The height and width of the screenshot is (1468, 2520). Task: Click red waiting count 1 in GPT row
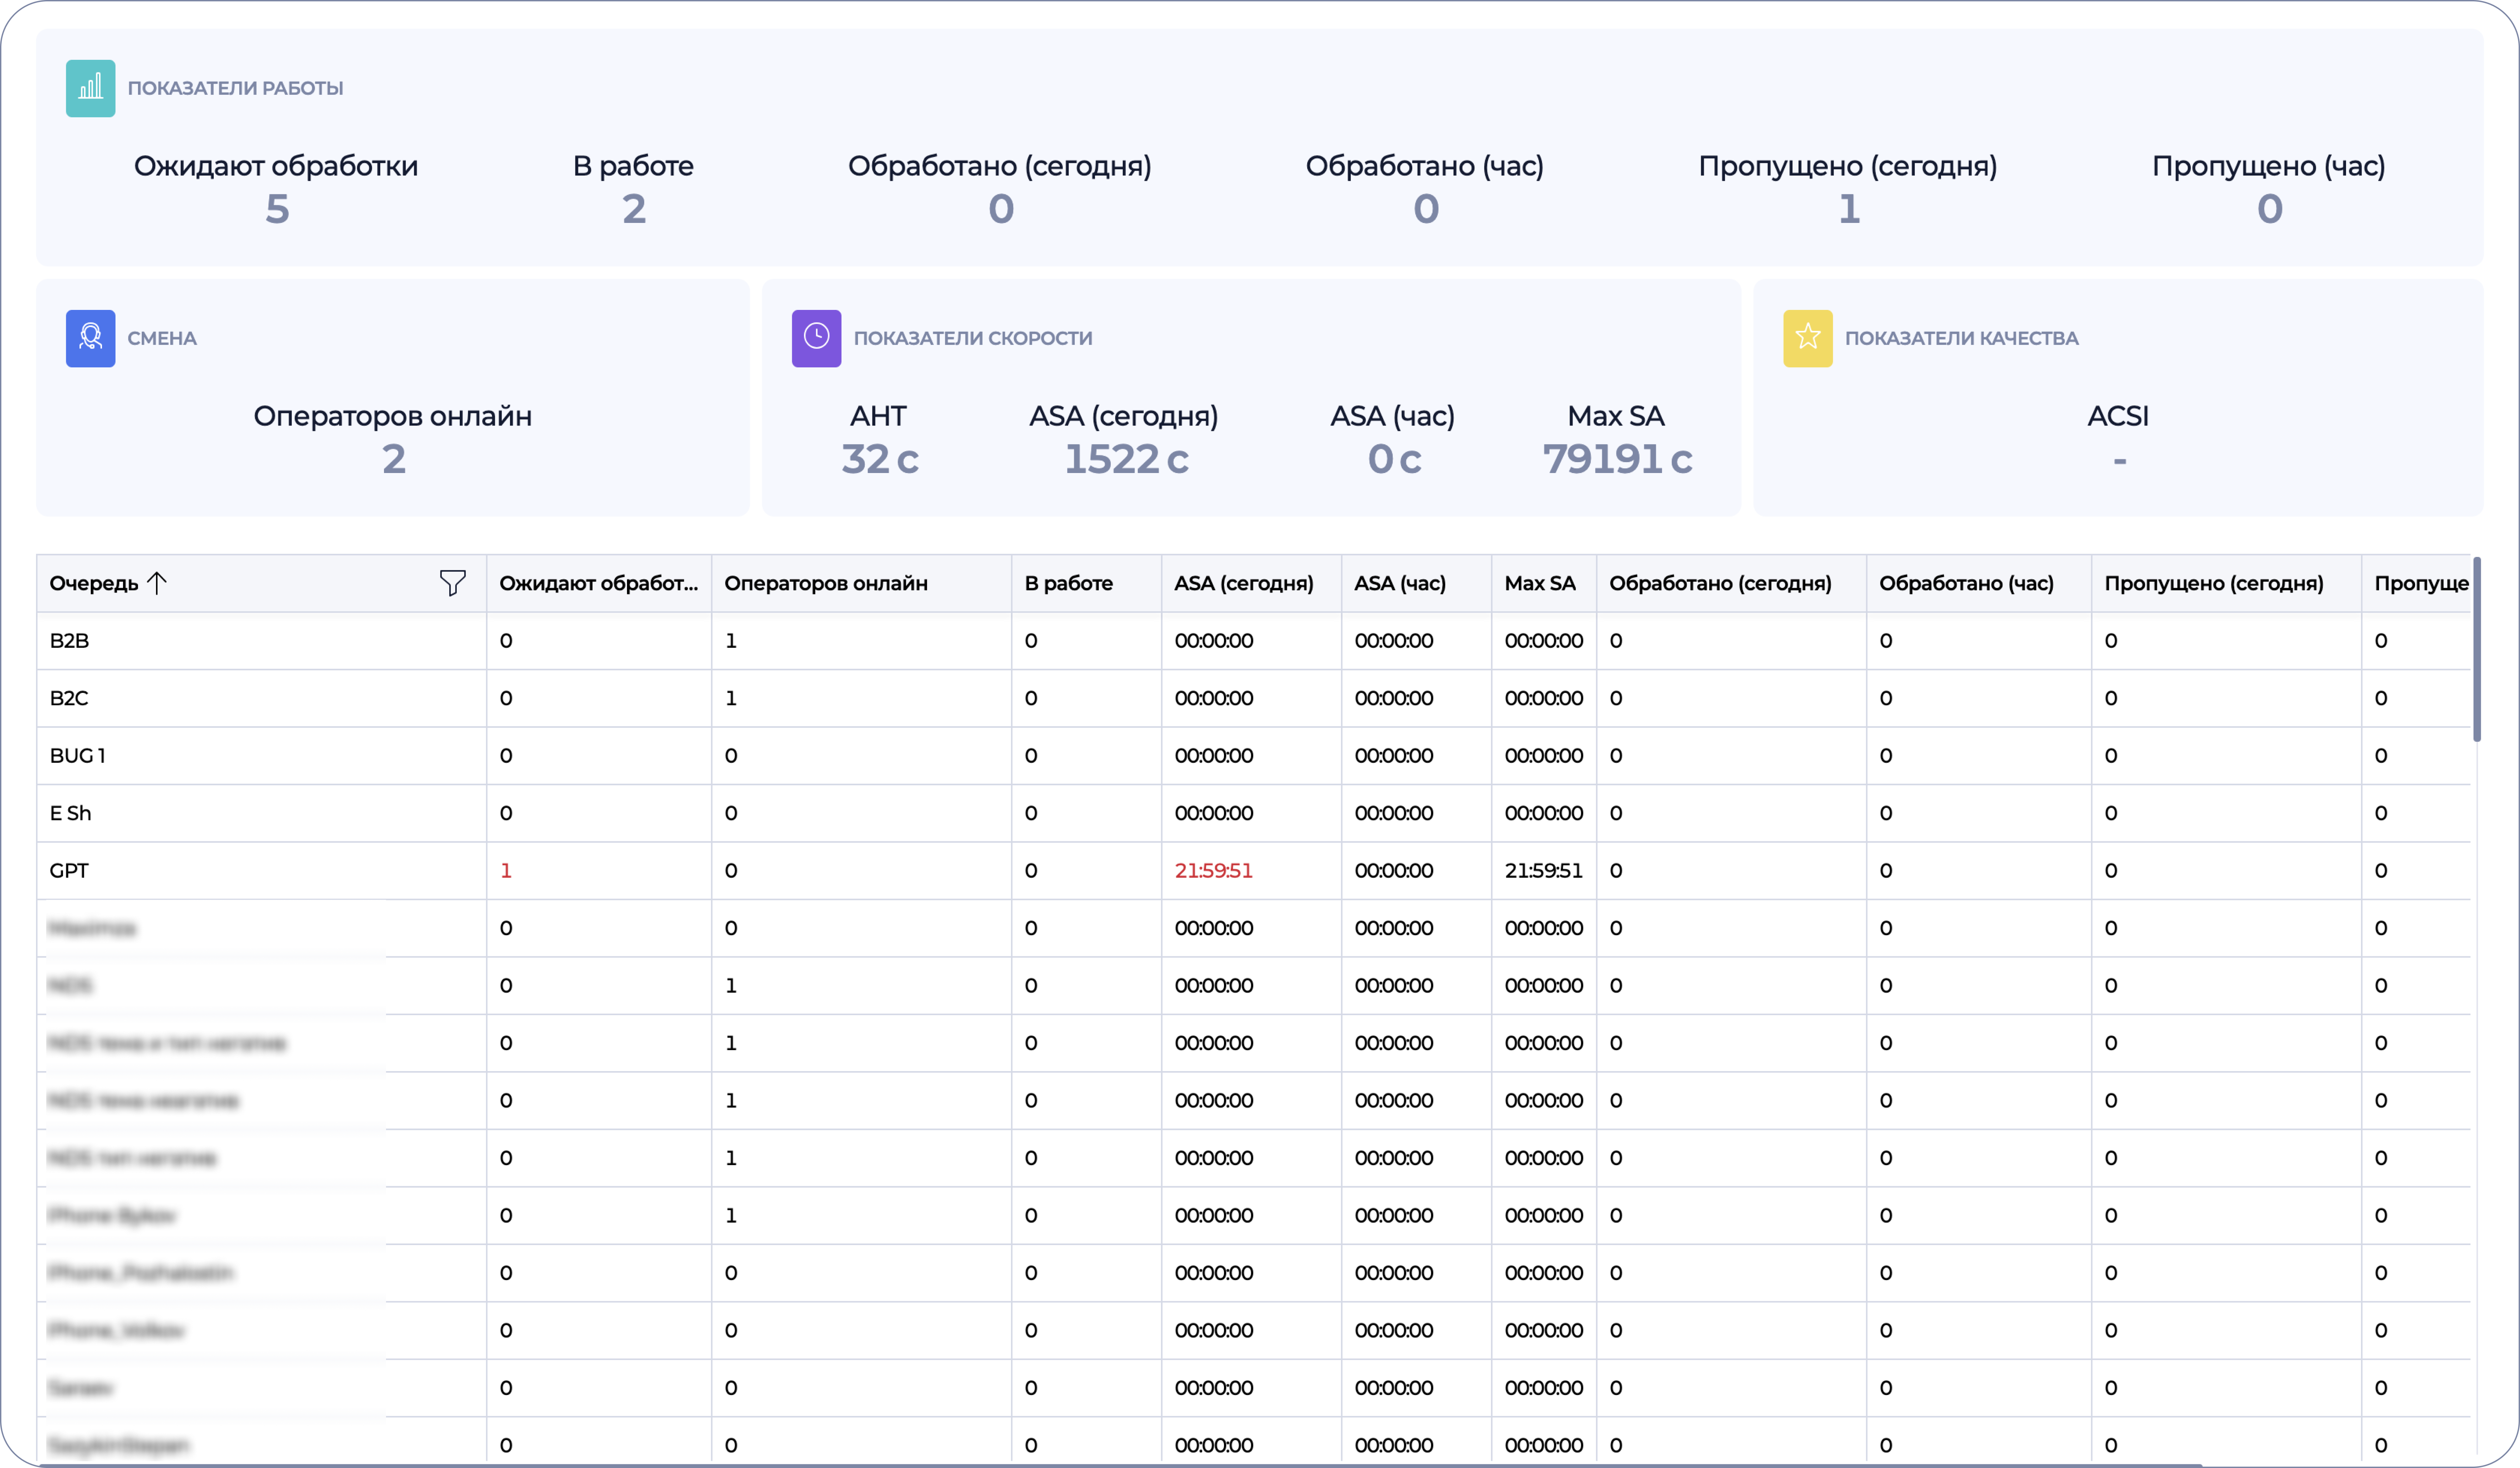coord(506,871)
